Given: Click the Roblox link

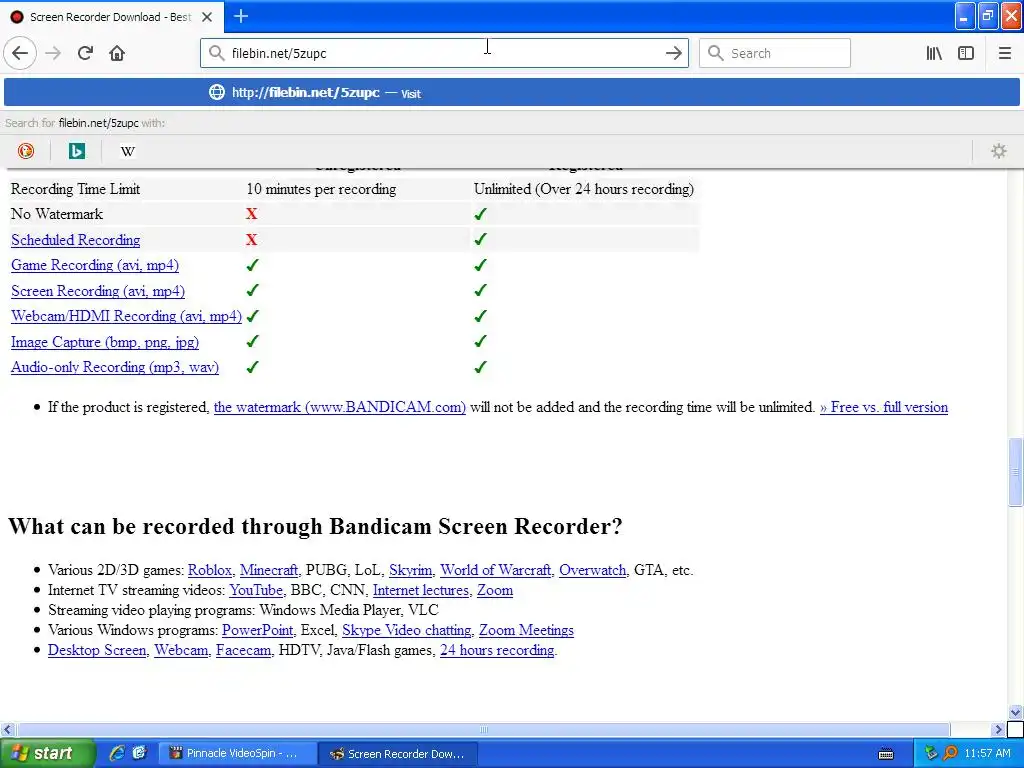Looking at the screenshot, I should (x=210, y=570).
